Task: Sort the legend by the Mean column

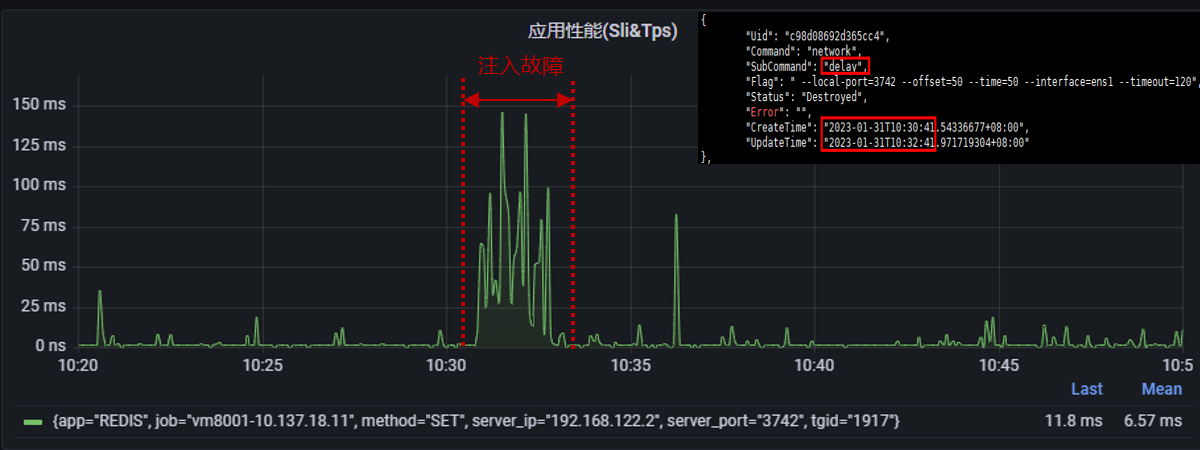Action: click(1161, 389)
